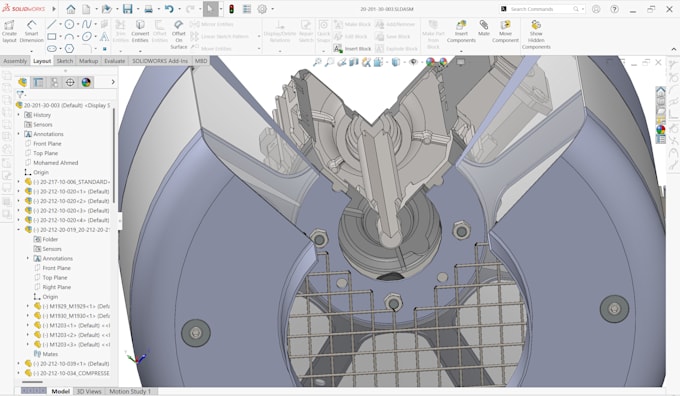
Task: Open Apply Scene color sphere
Action: 443,62
